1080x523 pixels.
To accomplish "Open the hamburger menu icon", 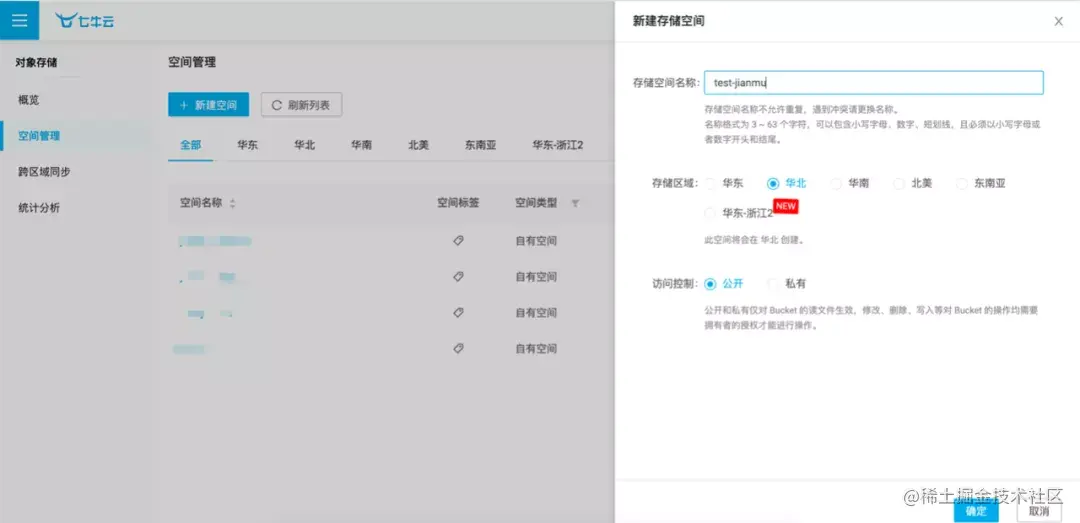I will (x=19, y=20).
